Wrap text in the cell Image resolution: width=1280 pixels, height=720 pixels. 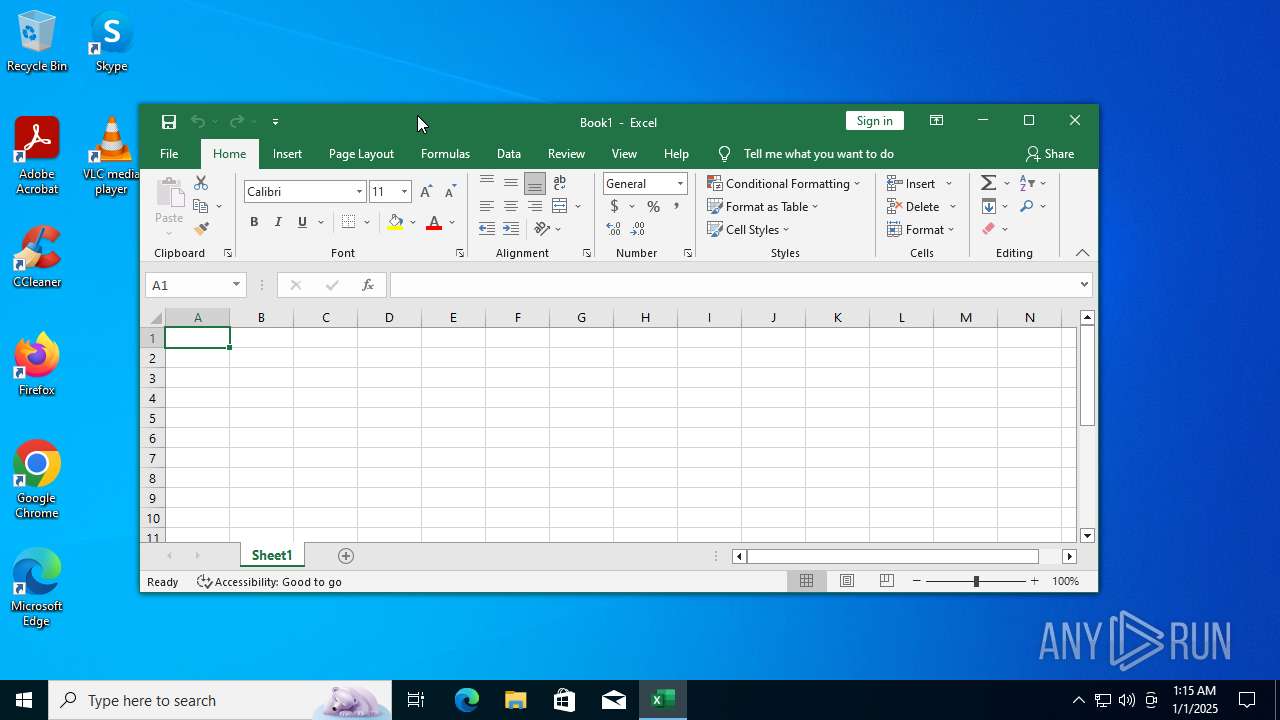tap(560, 183)
